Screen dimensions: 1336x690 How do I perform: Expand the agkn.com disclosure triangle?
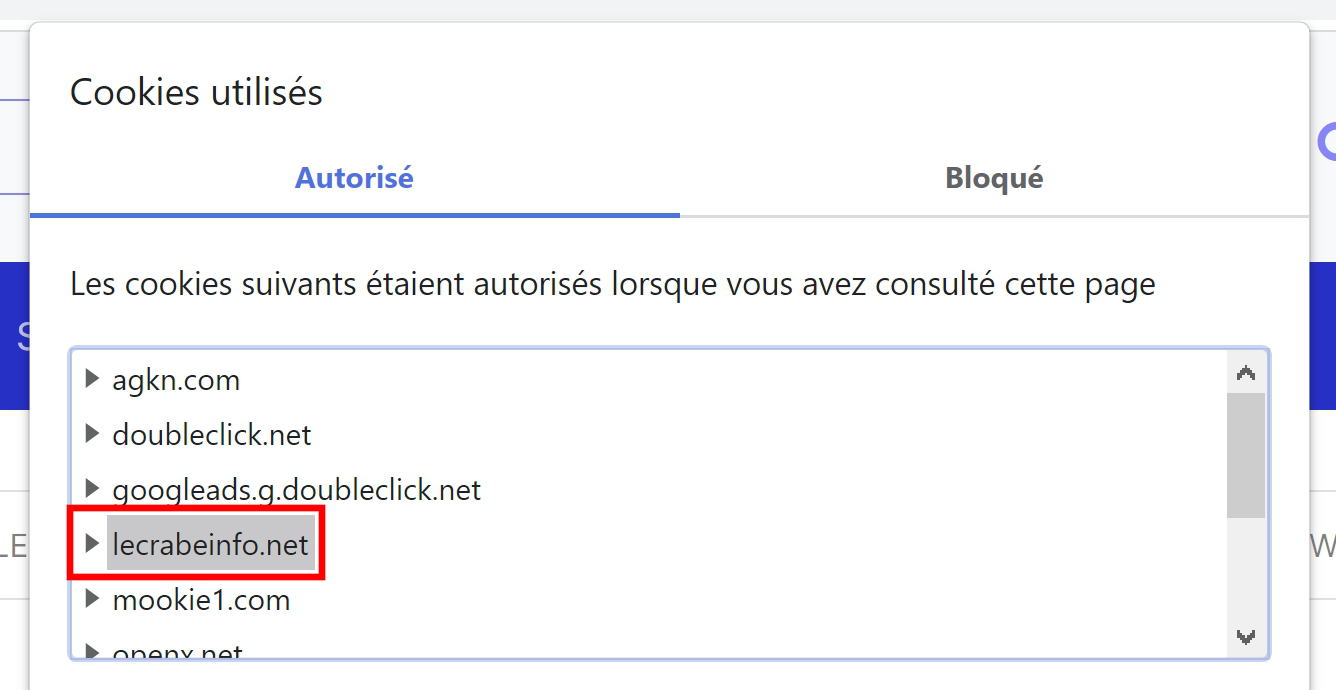click(x=92, y=378)
